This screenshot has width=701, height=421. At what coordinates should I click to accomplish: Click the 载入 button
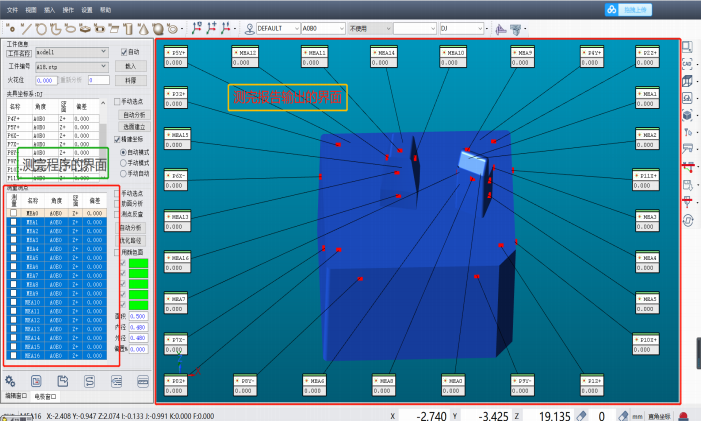coord(132,65)
